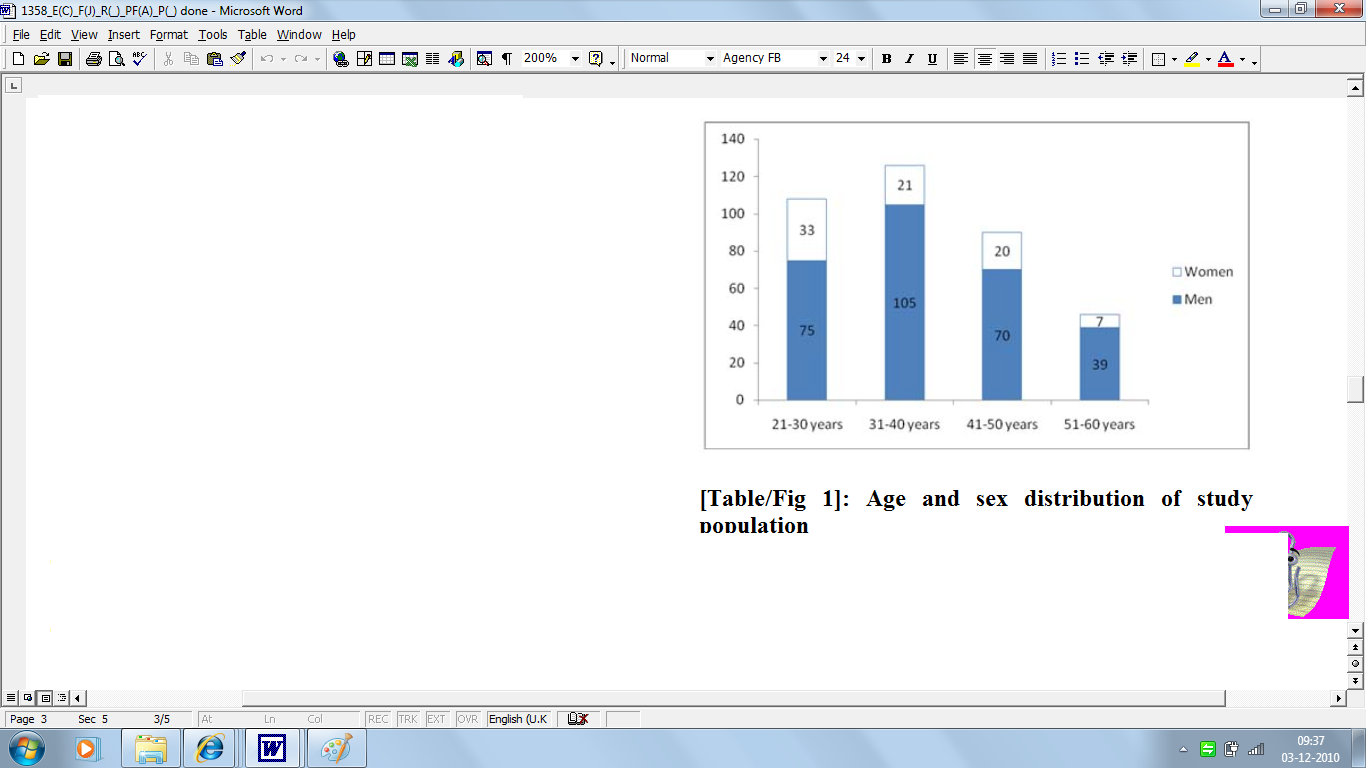Open the Table menu
Image resolution: width=1366 pixels, height=768 pixels.
[x=252, y=35]
